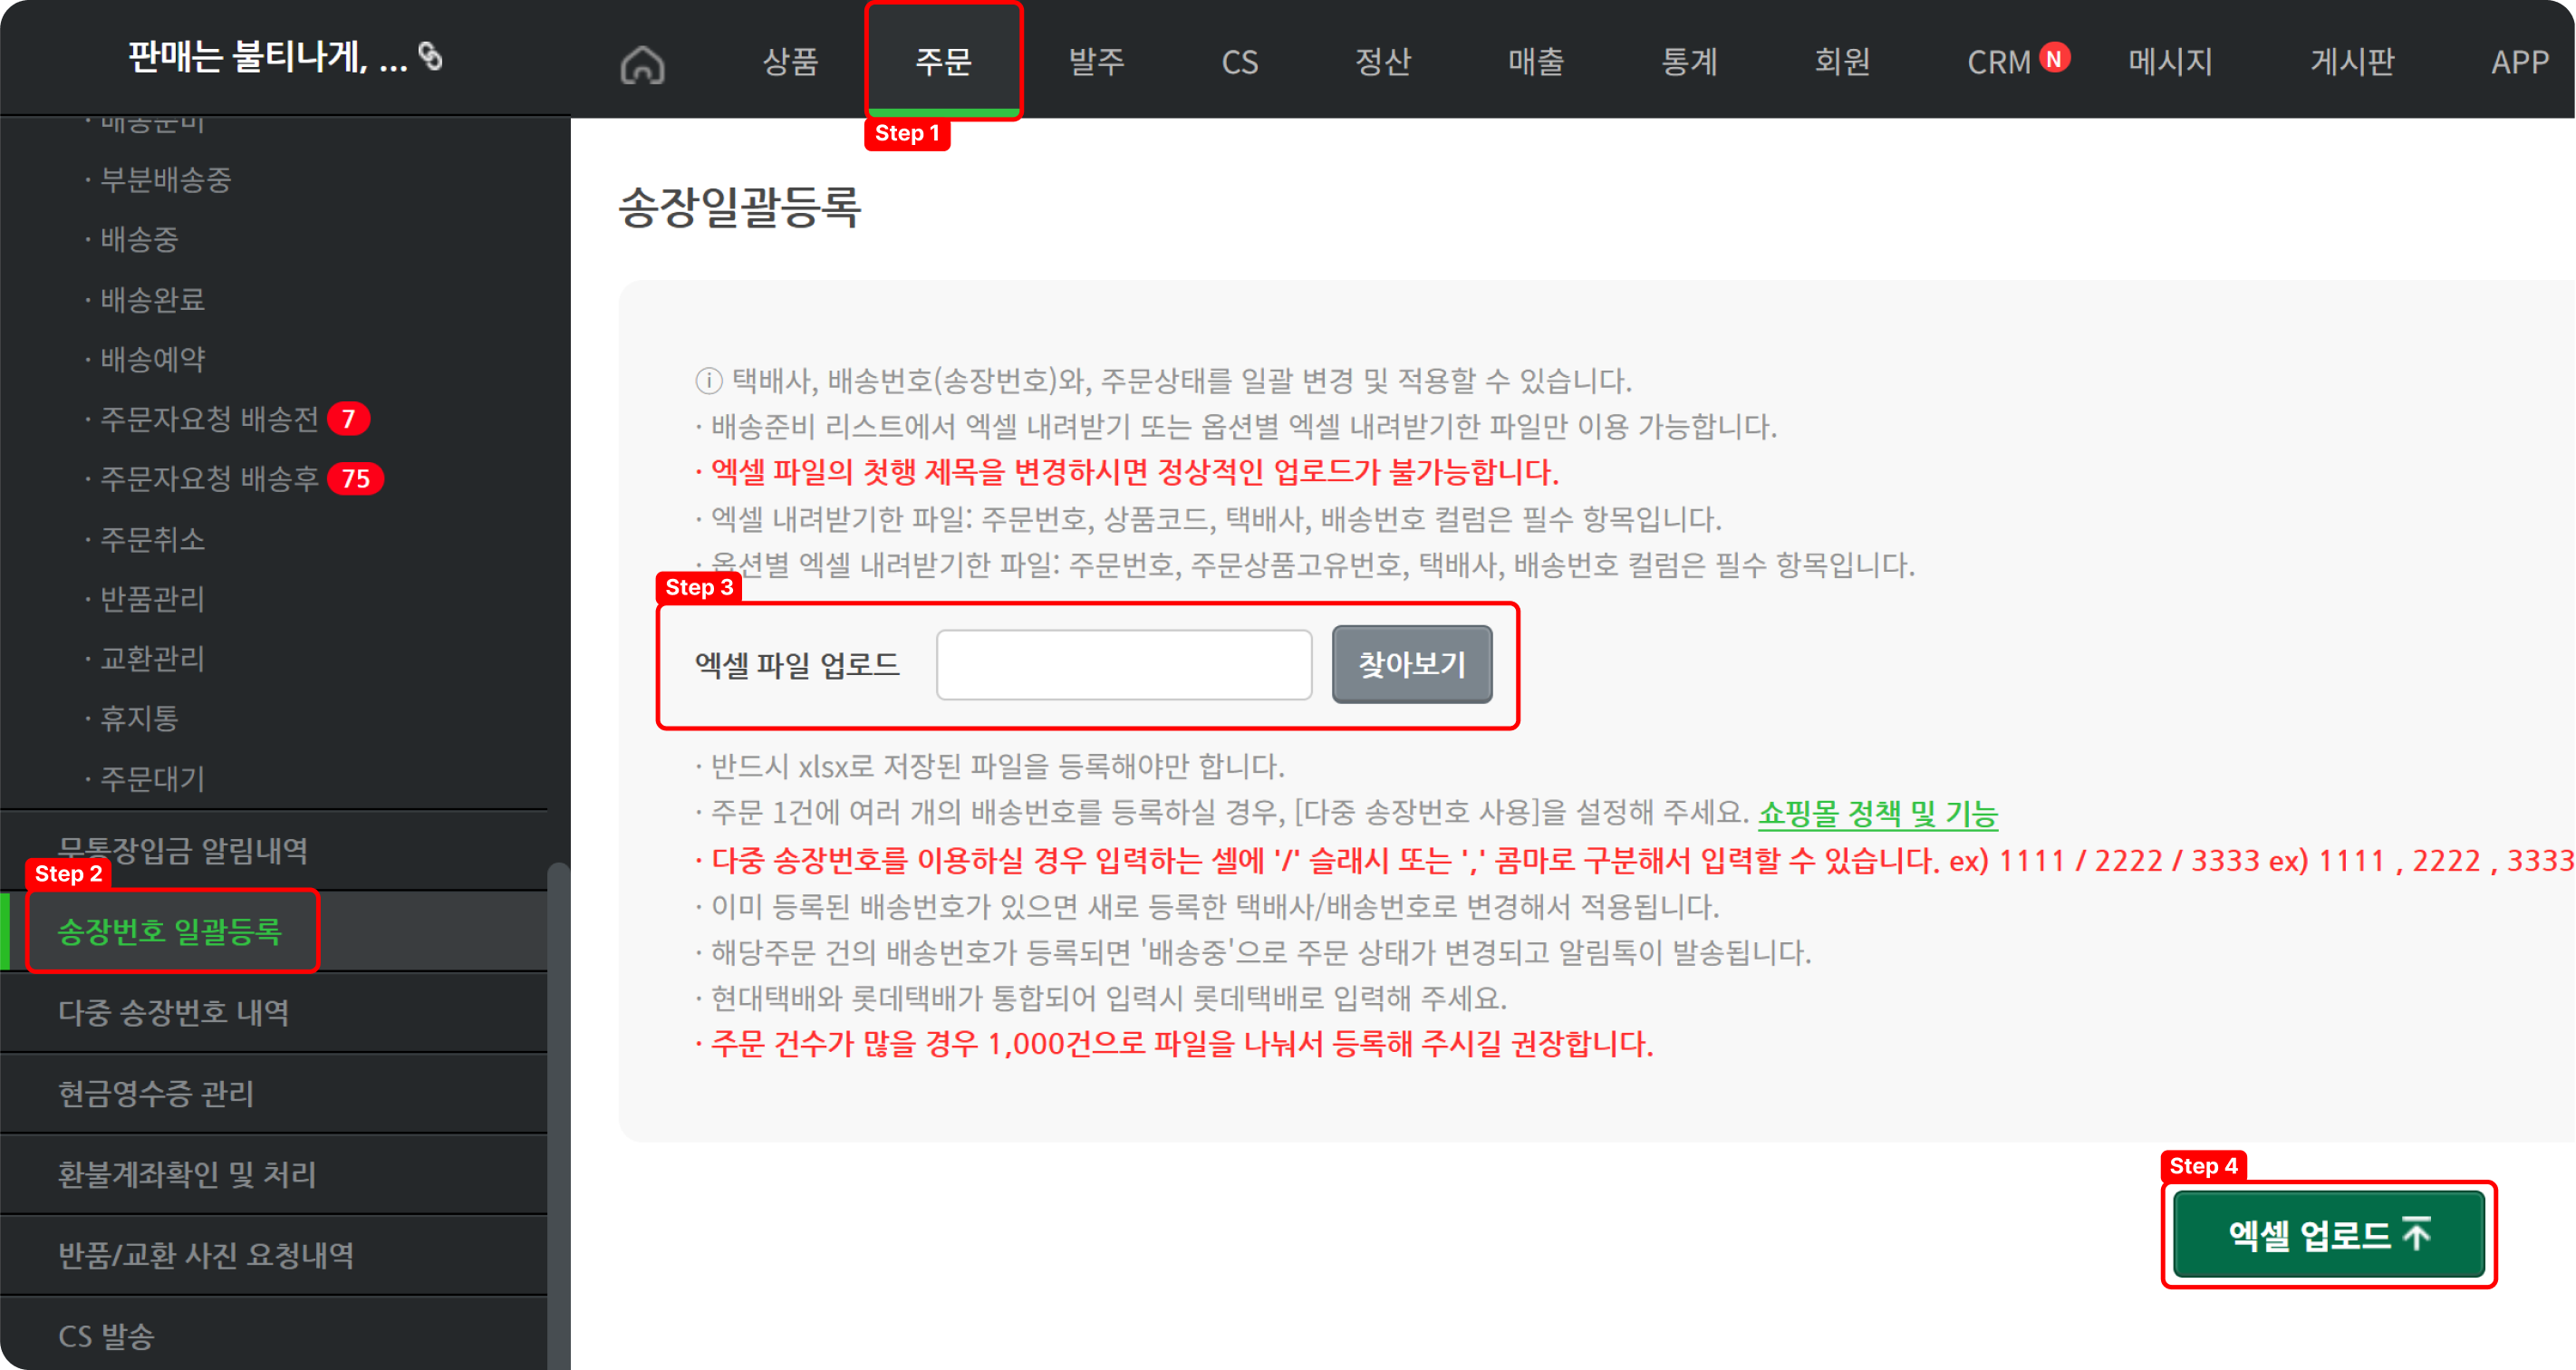Open the 통계 menu
This screenshot has height=1370, width=2576.
[1689, 61]
